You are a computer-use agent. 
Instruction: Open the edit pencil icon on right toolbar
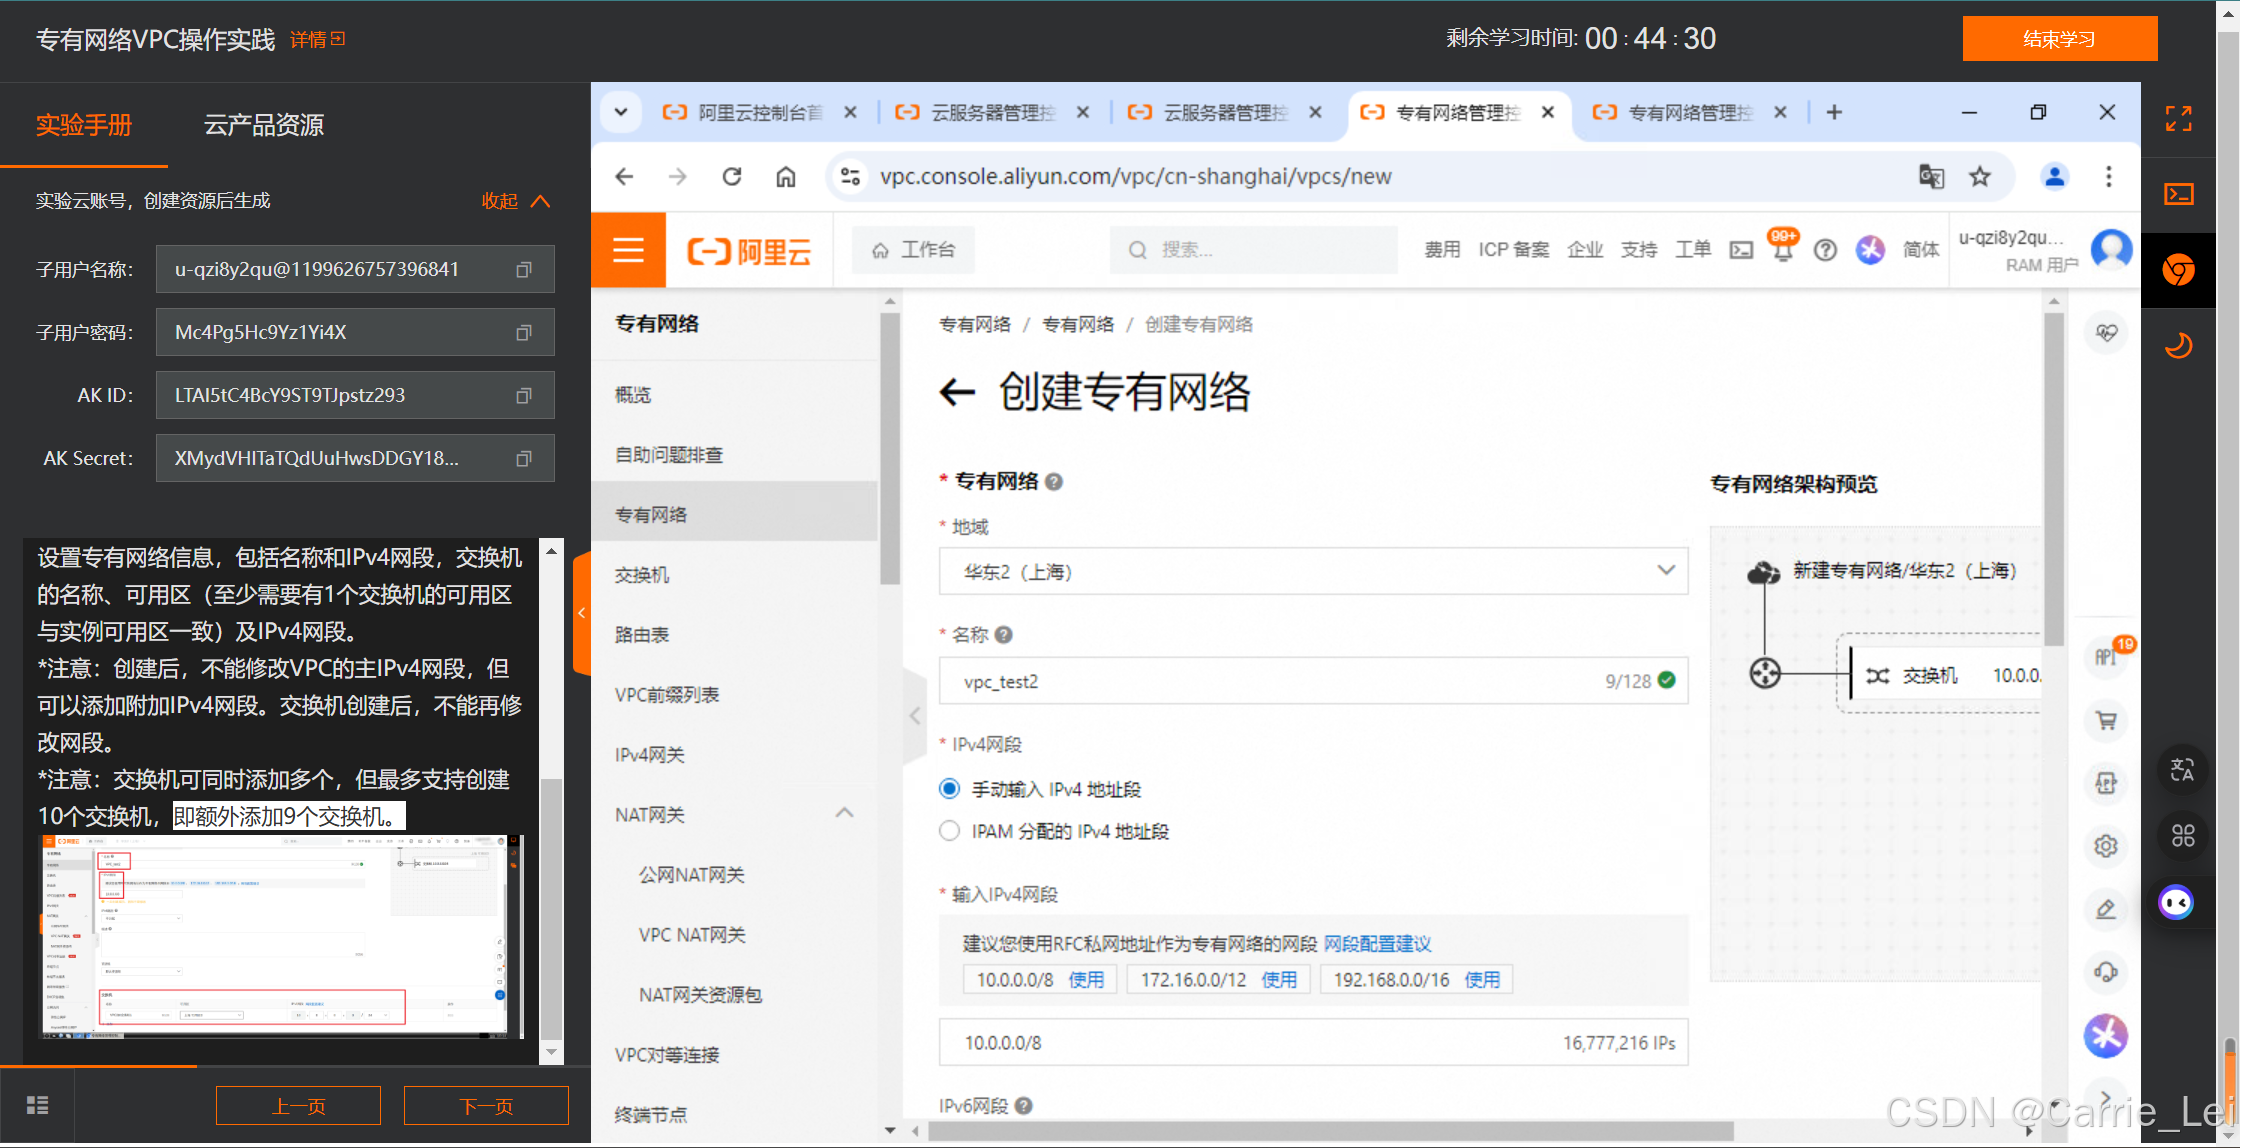coord(2106,909)
